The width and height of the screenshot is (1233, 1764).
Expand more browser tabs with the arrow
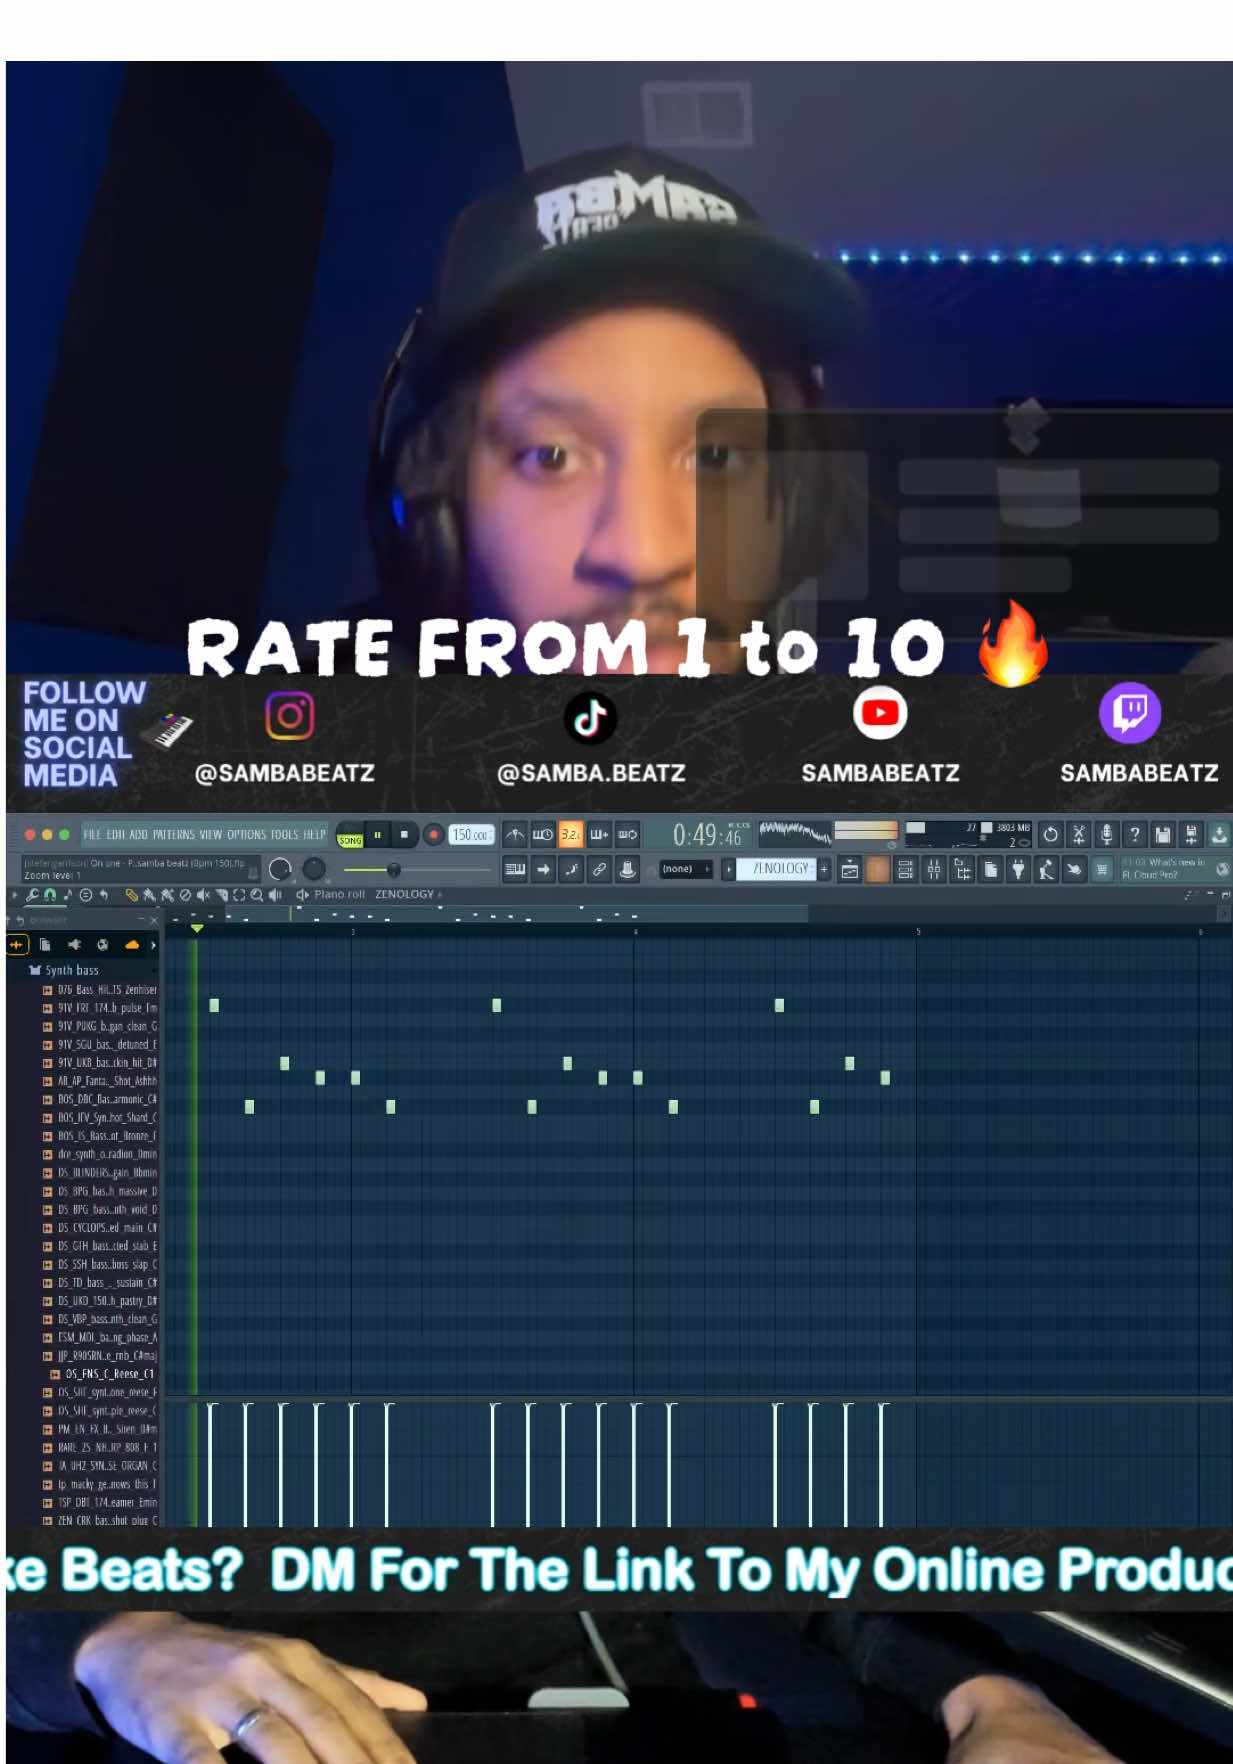click(153, 944)
